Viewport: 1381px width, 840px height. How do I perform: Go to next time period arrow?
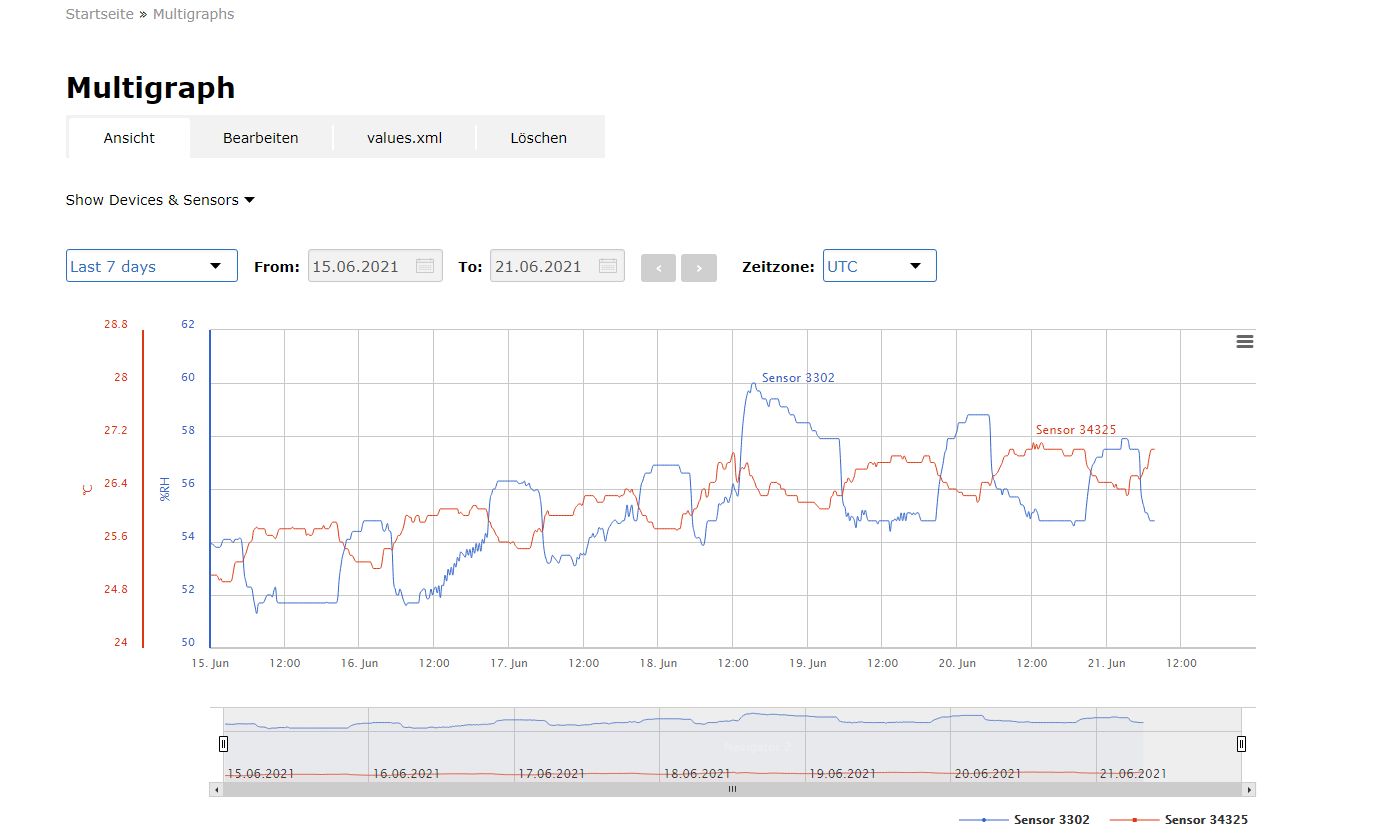(699, 268)
